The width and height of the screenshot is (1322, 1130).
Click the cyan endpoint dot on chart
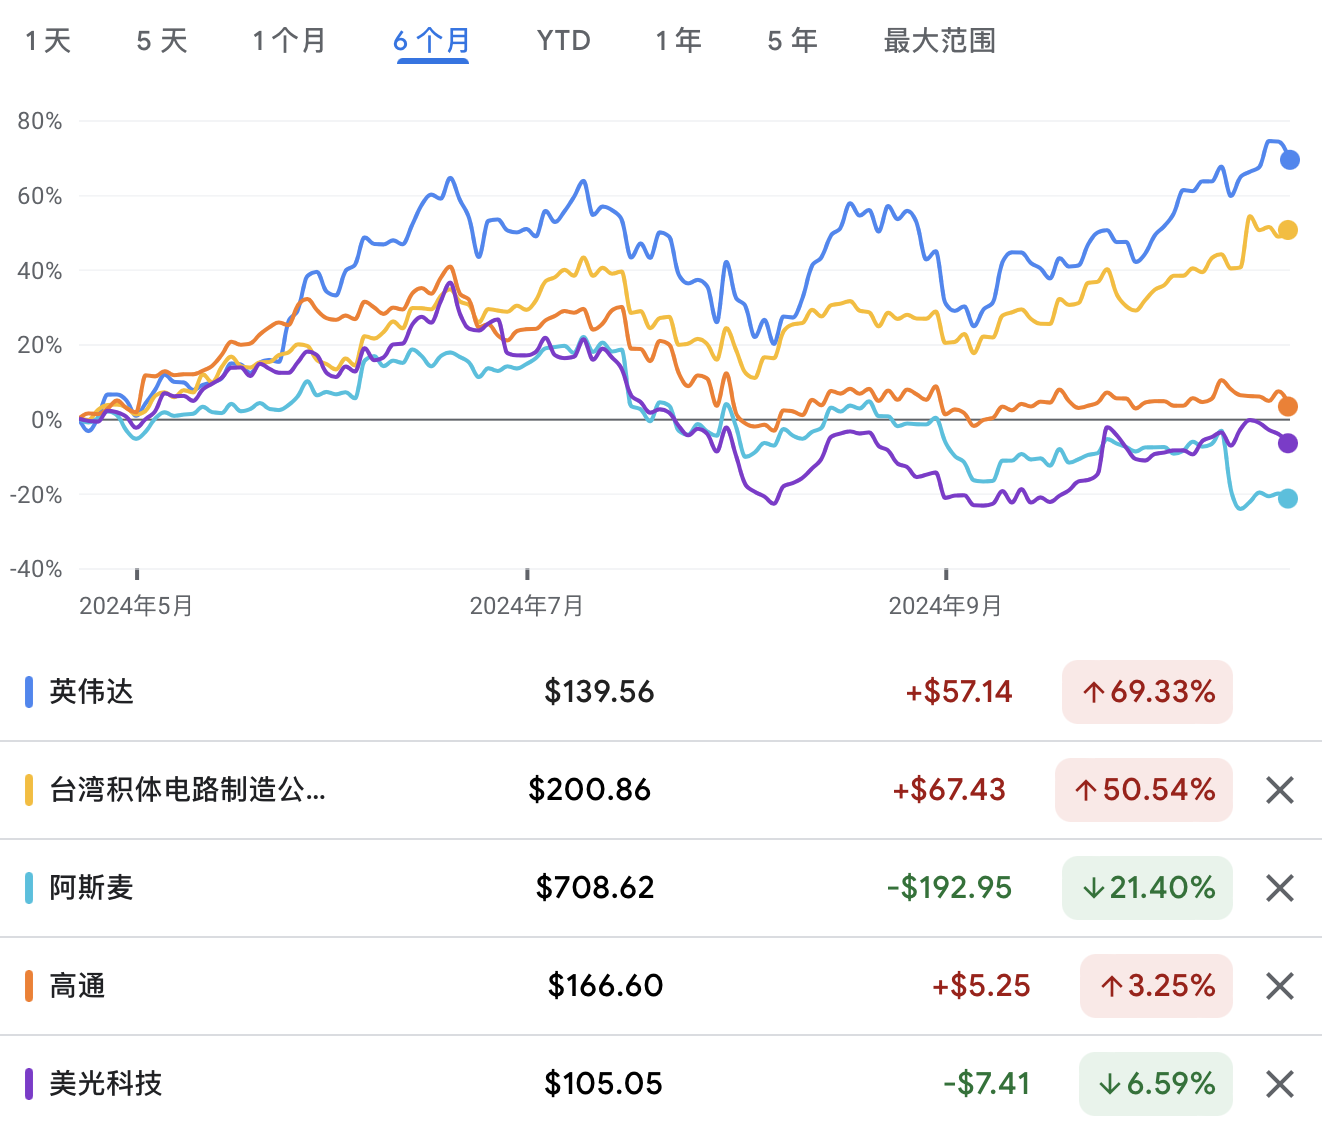[1288, 498]
